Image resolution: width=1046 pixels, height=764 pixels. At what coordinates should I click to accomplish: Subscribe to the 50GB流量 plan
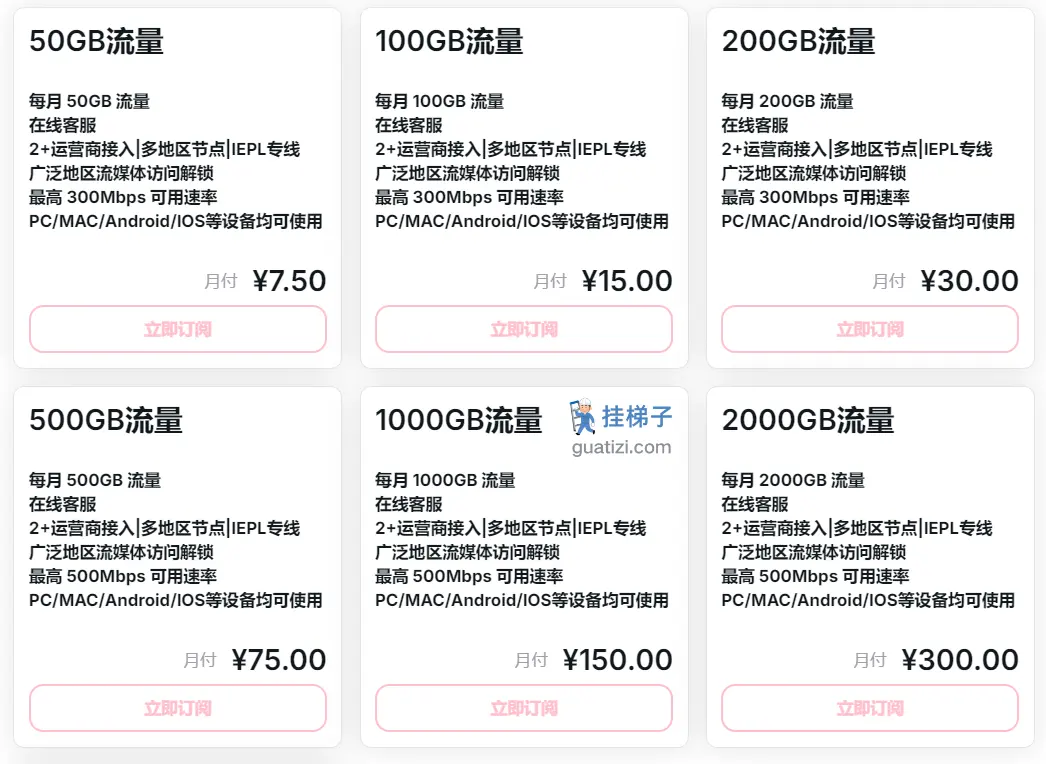click(x=177, y=329)
